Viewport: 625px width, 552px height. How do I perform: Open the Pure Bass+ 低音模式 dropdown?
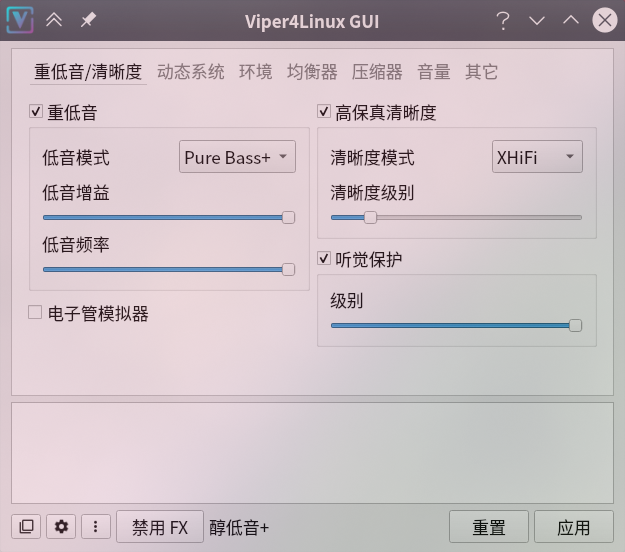237,157
